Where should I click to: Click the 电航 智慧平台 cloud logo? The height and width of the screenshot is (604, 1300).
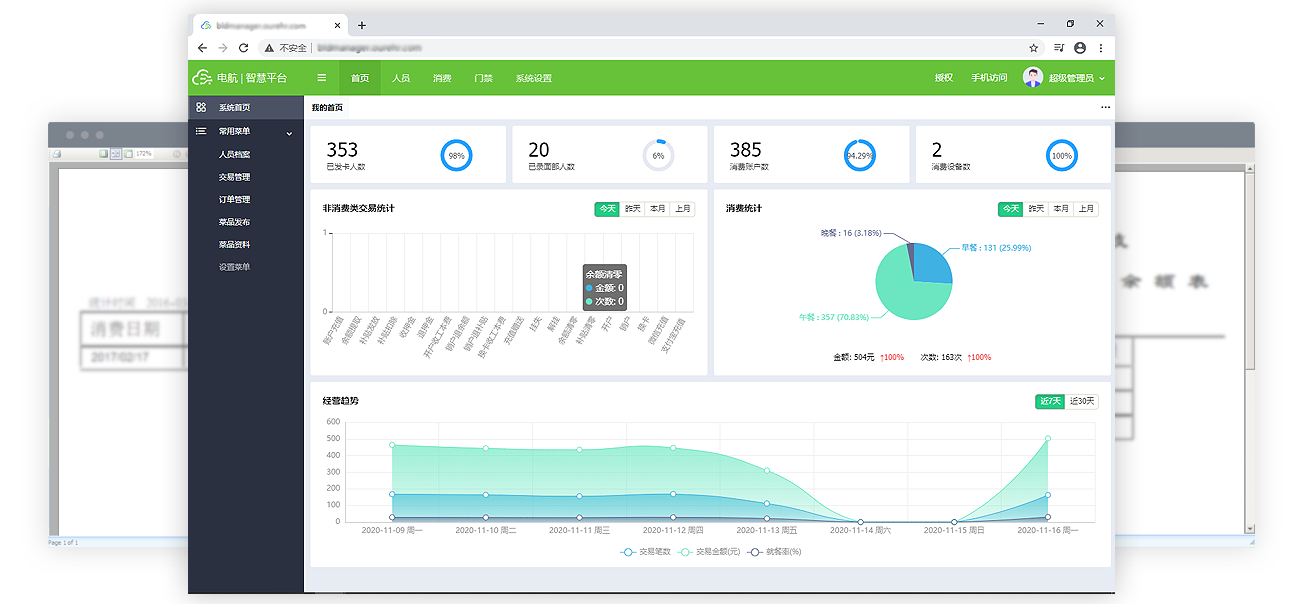(x=202, y=78)
